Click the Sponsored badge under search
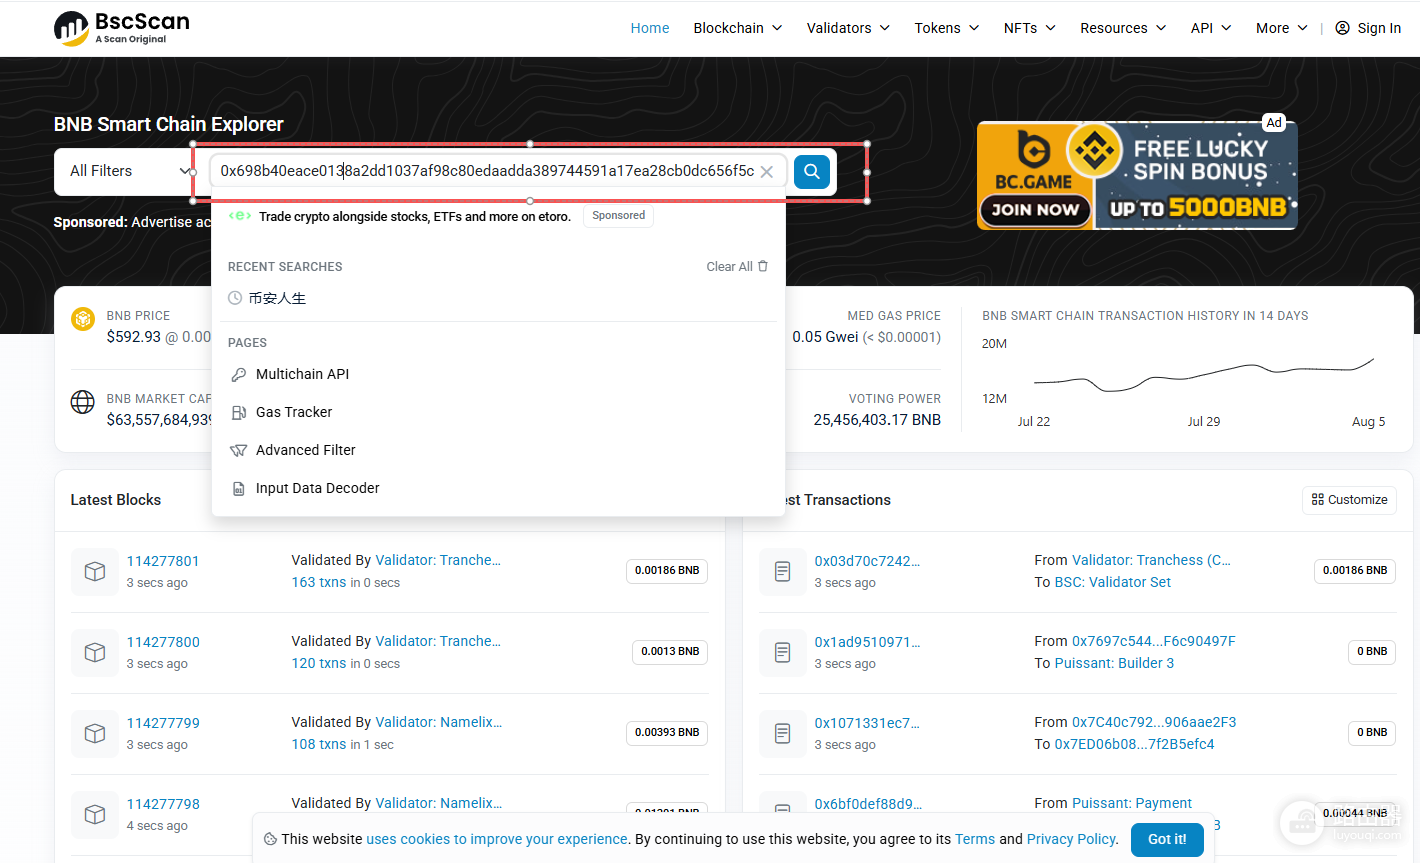Image resolution: width=1420 pixels, height=863 pixels. tap(619, 216)
